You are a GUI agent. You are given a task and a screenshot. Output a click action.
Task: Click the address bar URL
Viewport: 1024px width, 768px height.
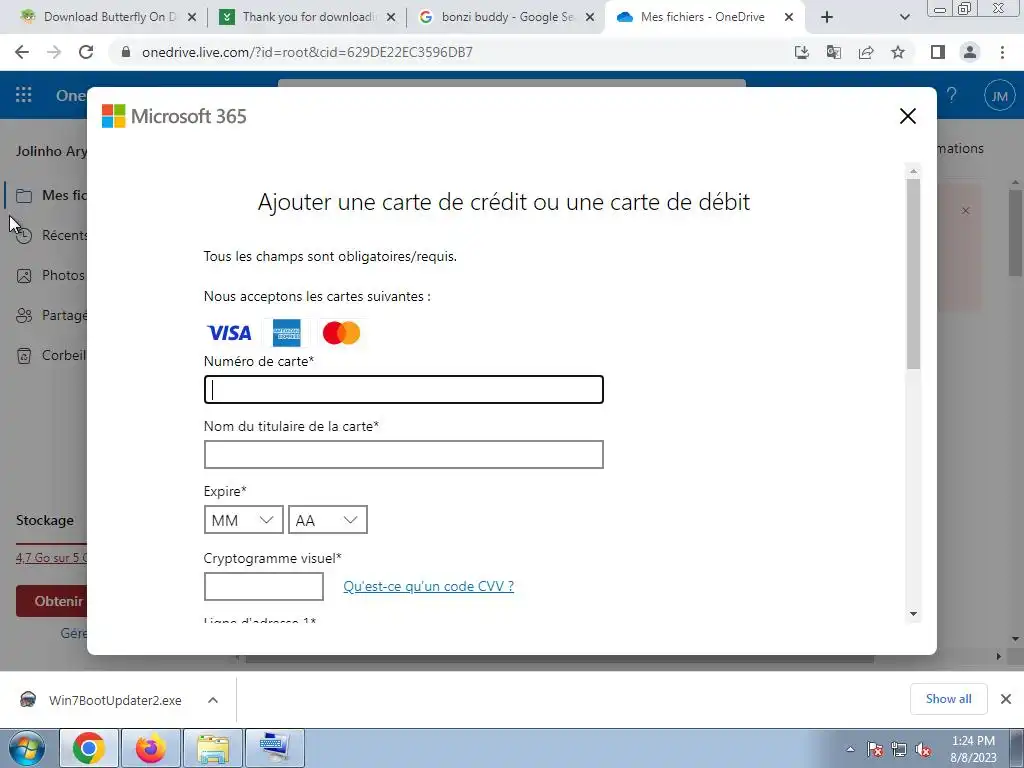point(307,52)
